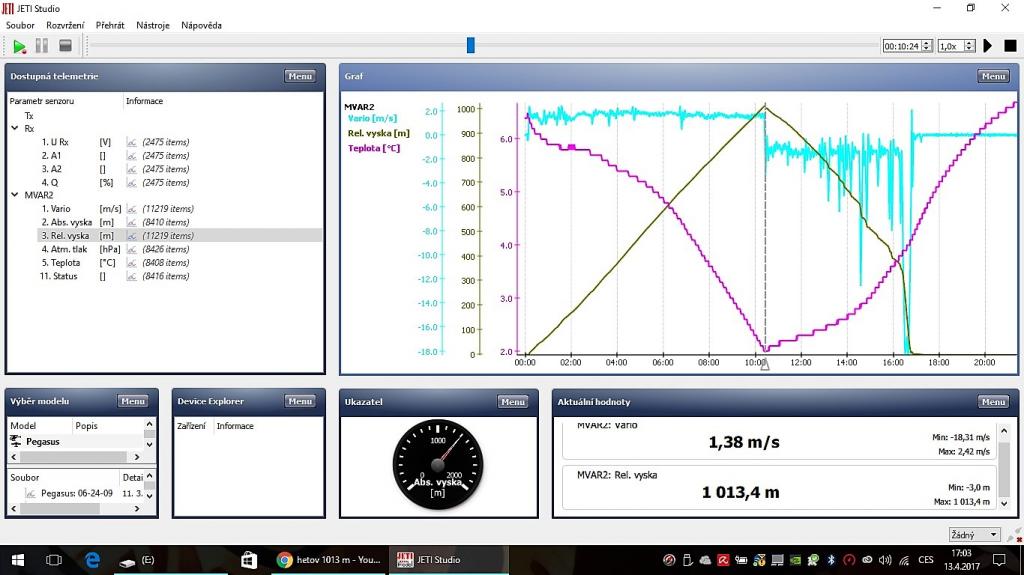Click the 00:10:24 playback time field
Screen dimensions: 1024x575
[x=902, y=46]
